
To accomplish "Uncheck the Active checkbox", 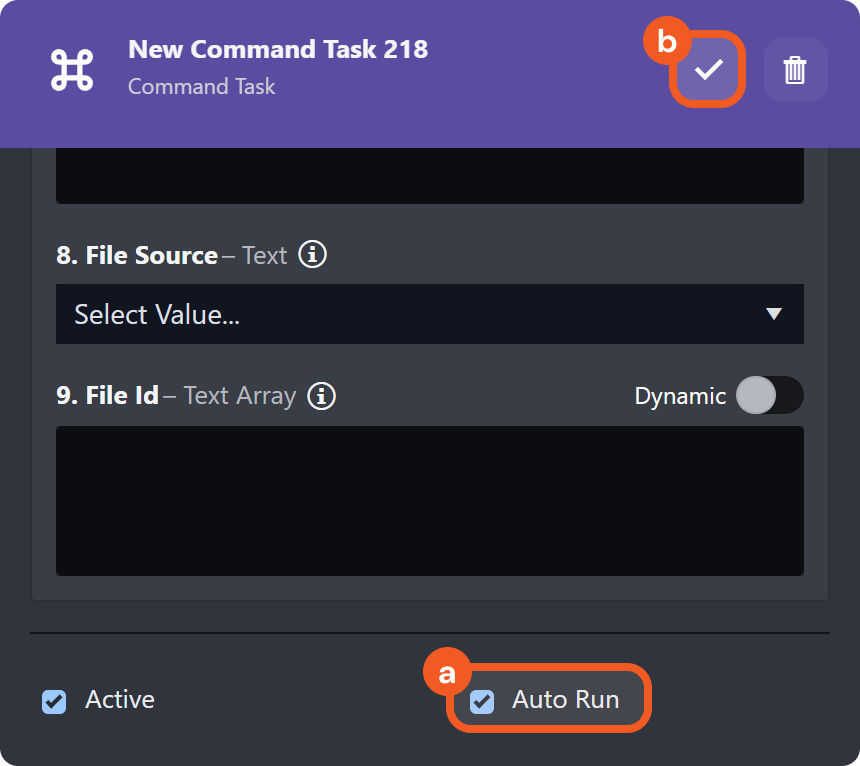I will point(54,701).
